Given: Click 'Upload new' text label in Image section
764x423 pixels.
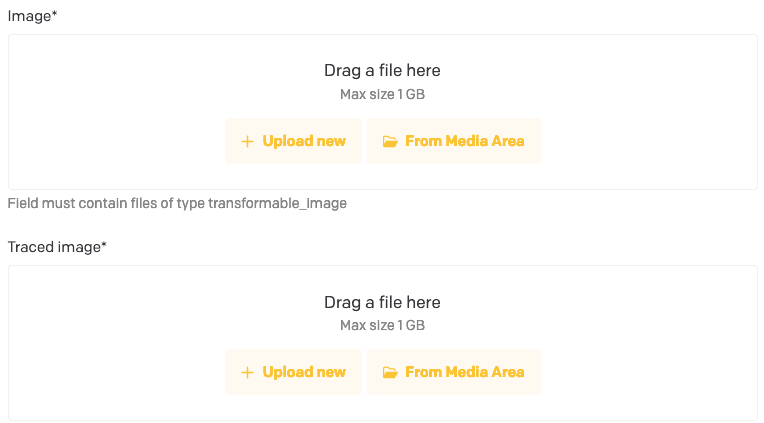Looking at the screenshot, I should click(x=304, y=141).
